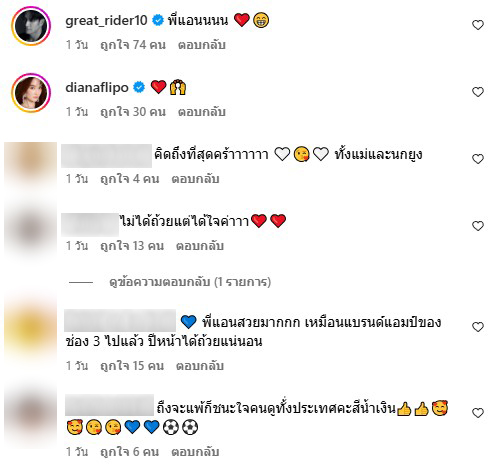Click ตอบกลับ under the 6-likes comment
This screenshot has height=469, width=495.
pyautogui.click(x=195, y=452)
